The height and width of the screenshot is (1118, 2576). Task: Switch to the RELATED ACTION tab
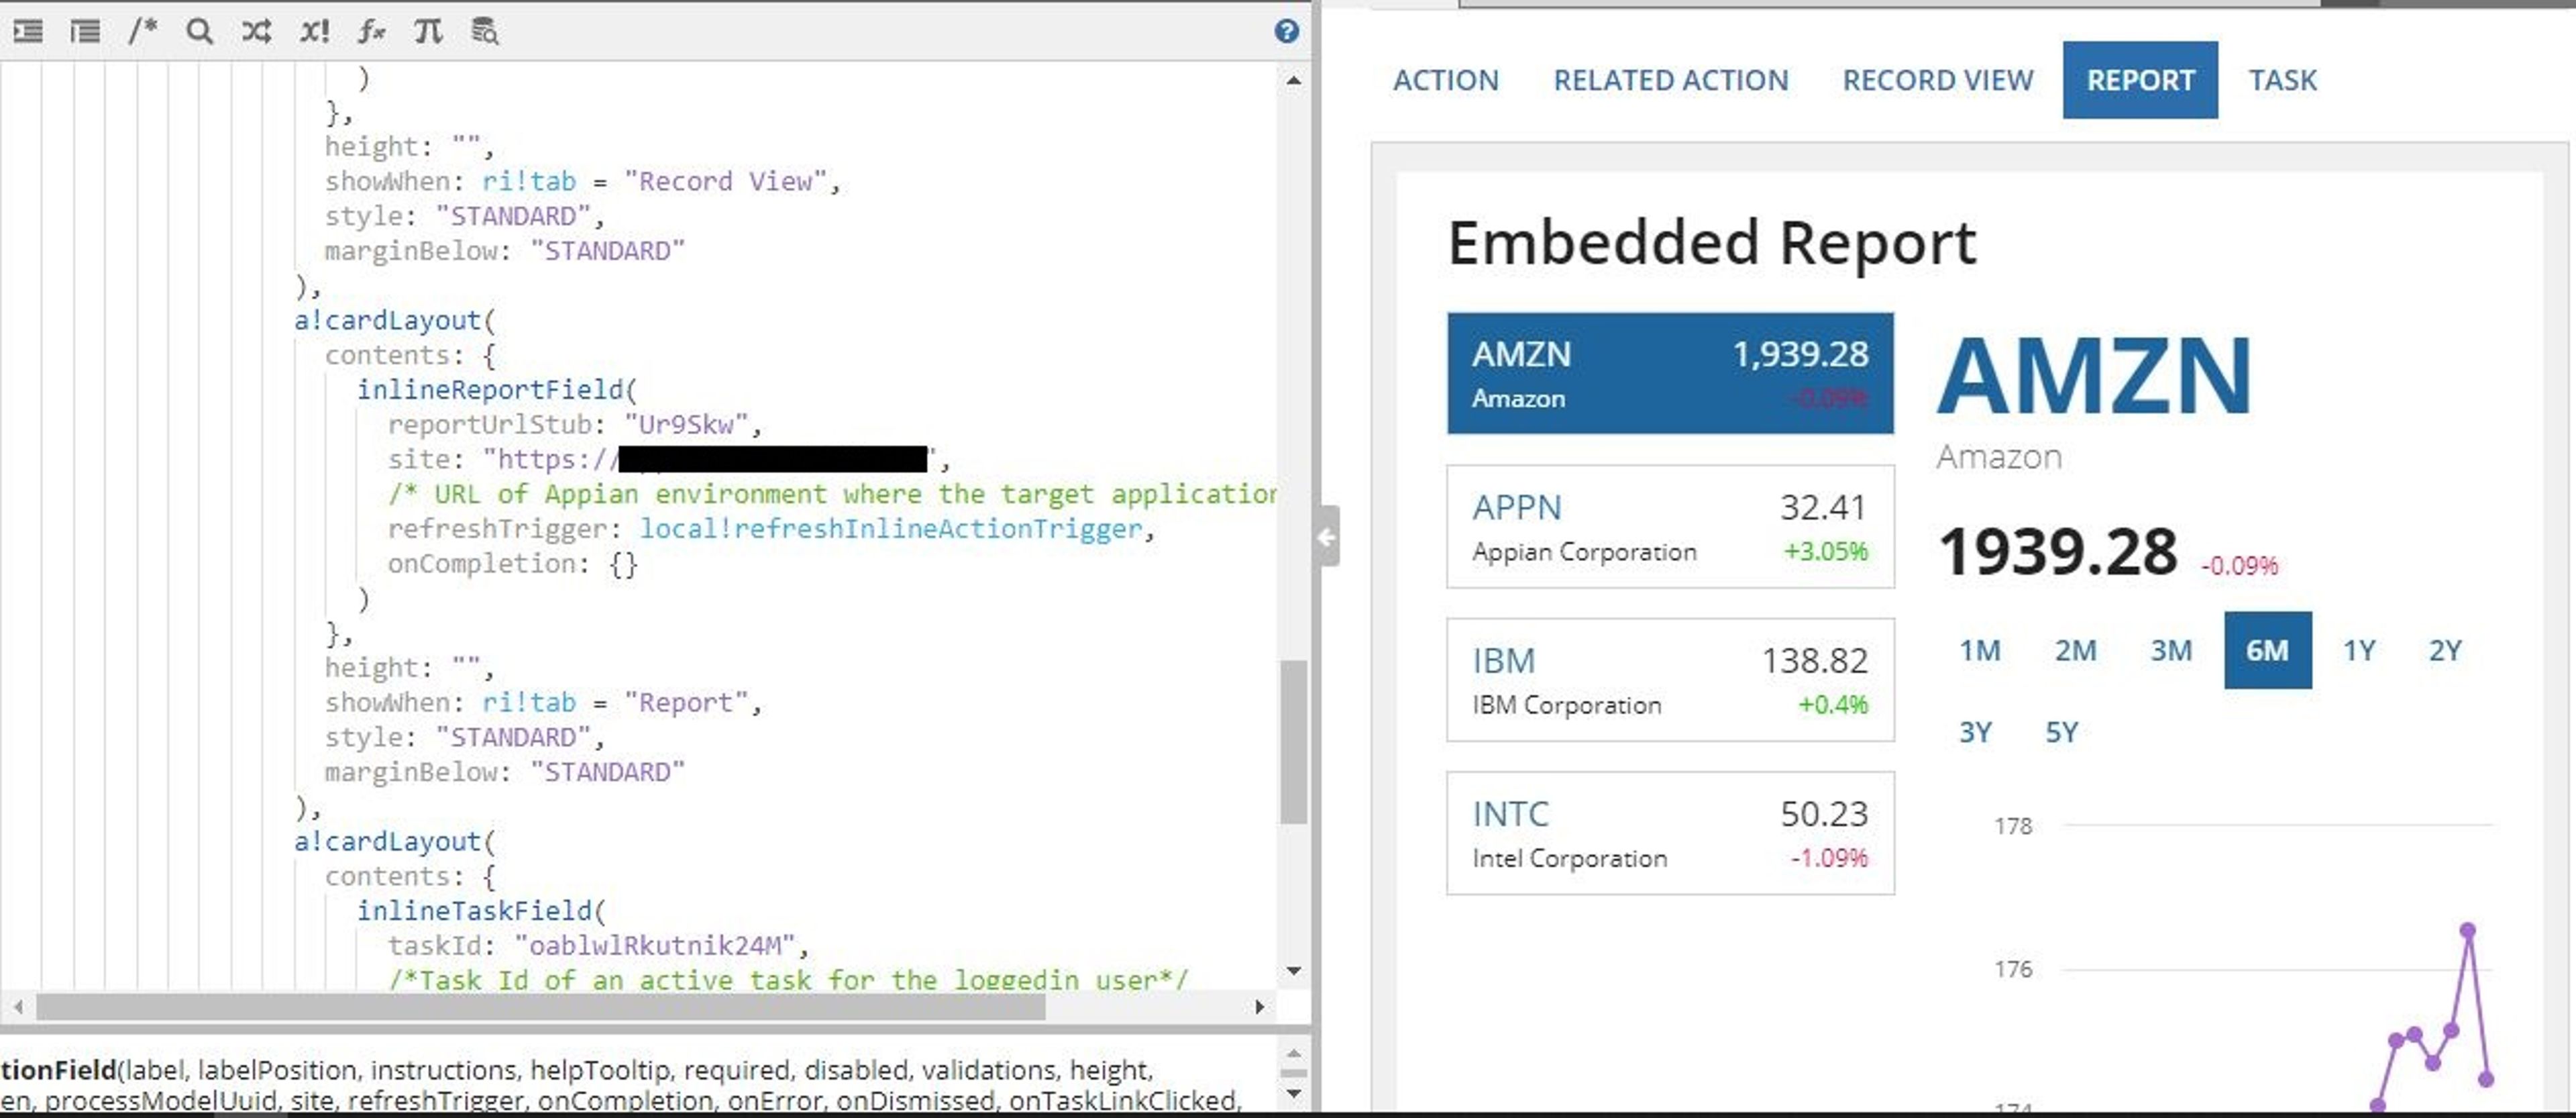(x=1671, y=80)
